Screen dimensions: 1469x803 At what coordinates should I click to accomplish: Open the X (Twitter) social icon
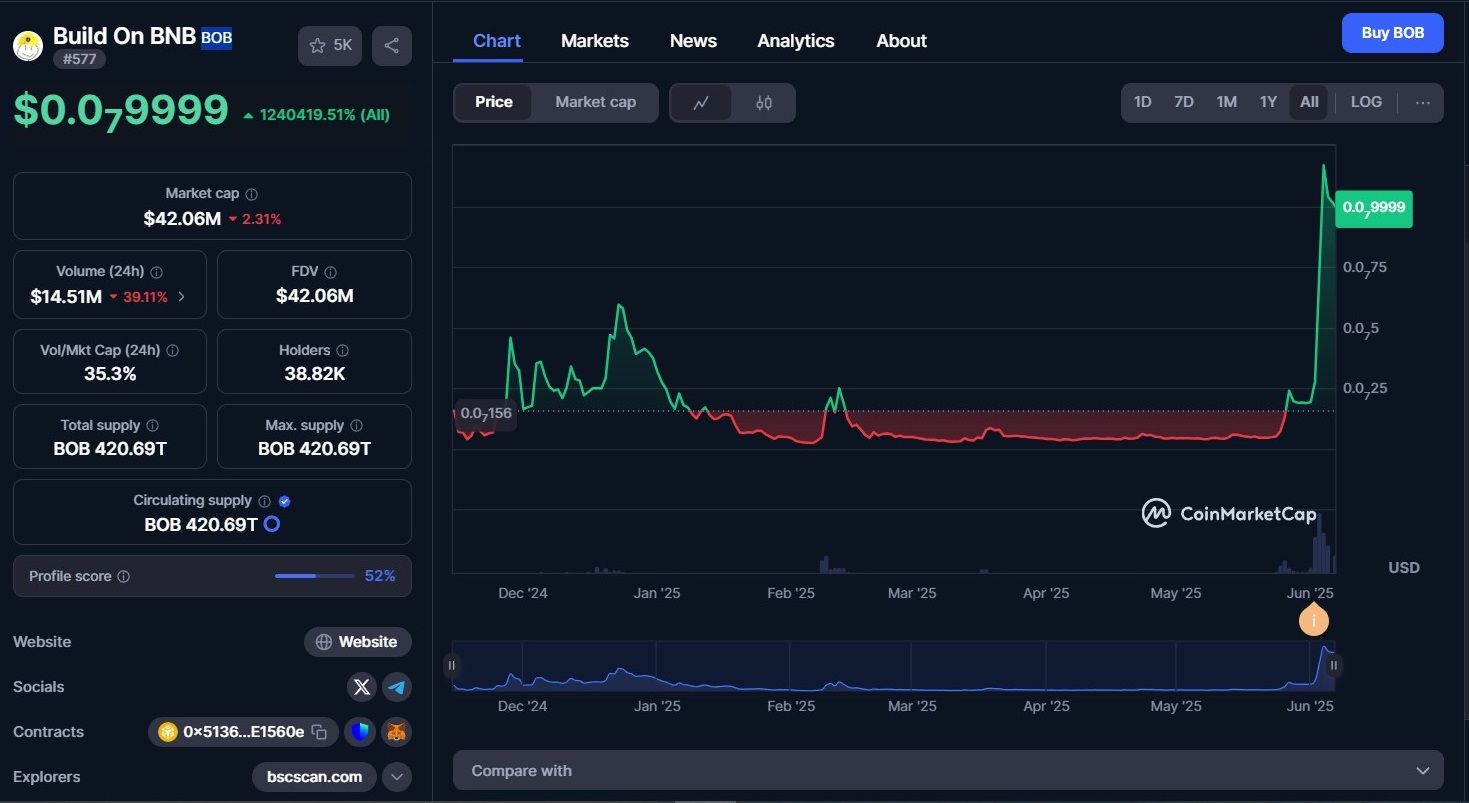pyautogui.click(x=362, y=687)
